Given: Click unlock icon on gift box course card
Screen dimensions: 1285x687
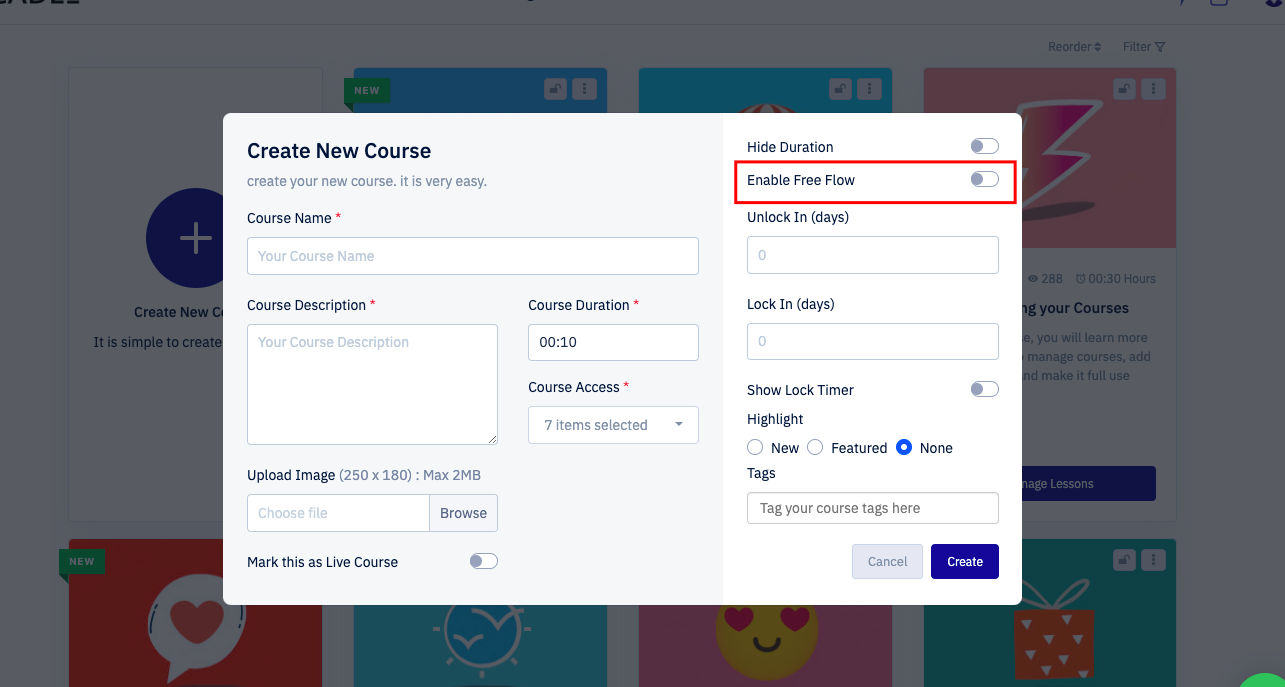Looking at the screenshot, I should pos(1124,560).
